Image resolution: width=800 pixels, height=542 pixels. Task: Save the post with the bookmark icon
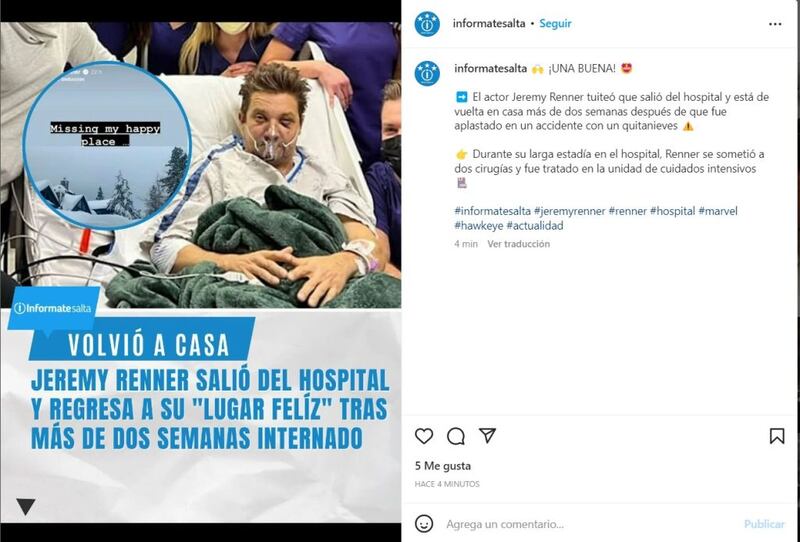coord(777,436)
